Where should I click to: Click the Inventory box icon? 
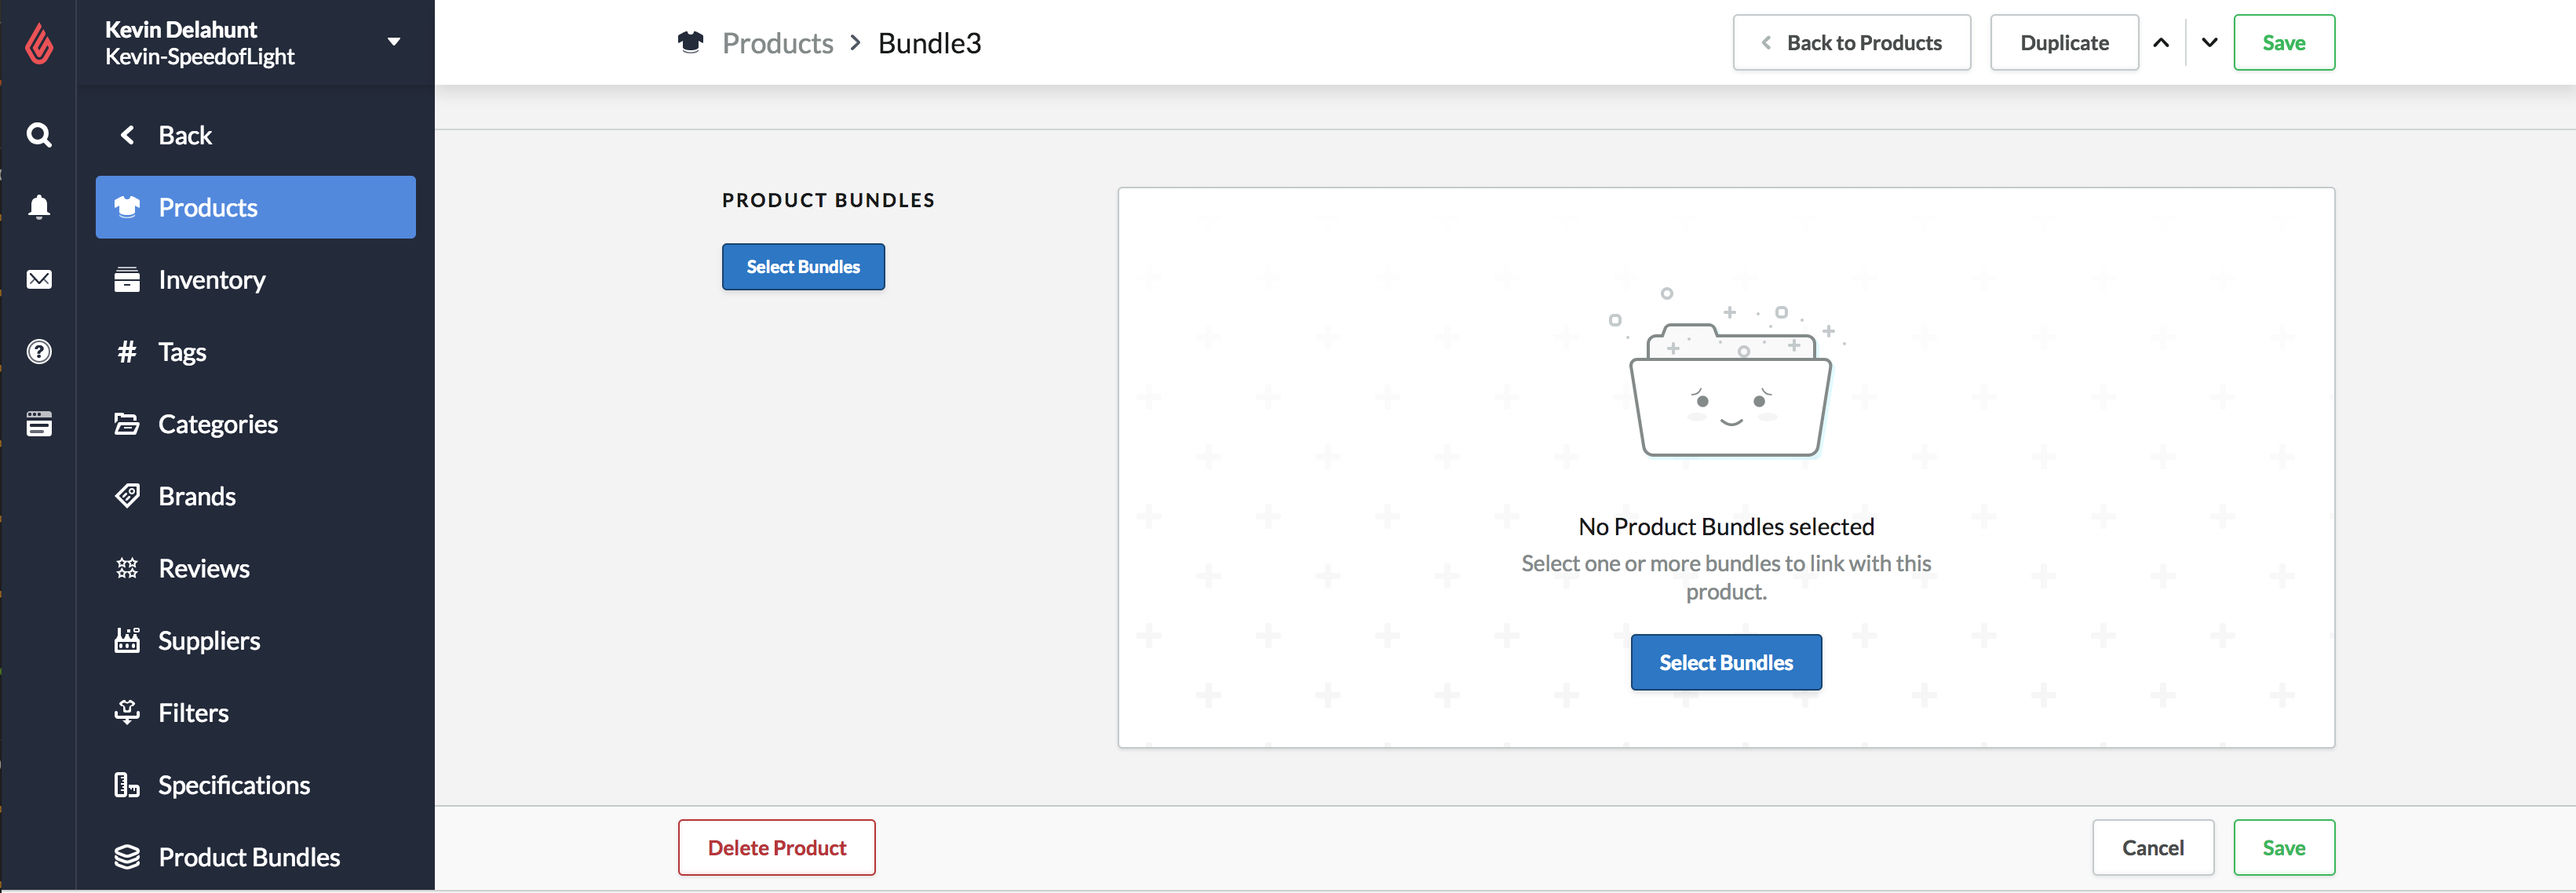coord(127,279)
